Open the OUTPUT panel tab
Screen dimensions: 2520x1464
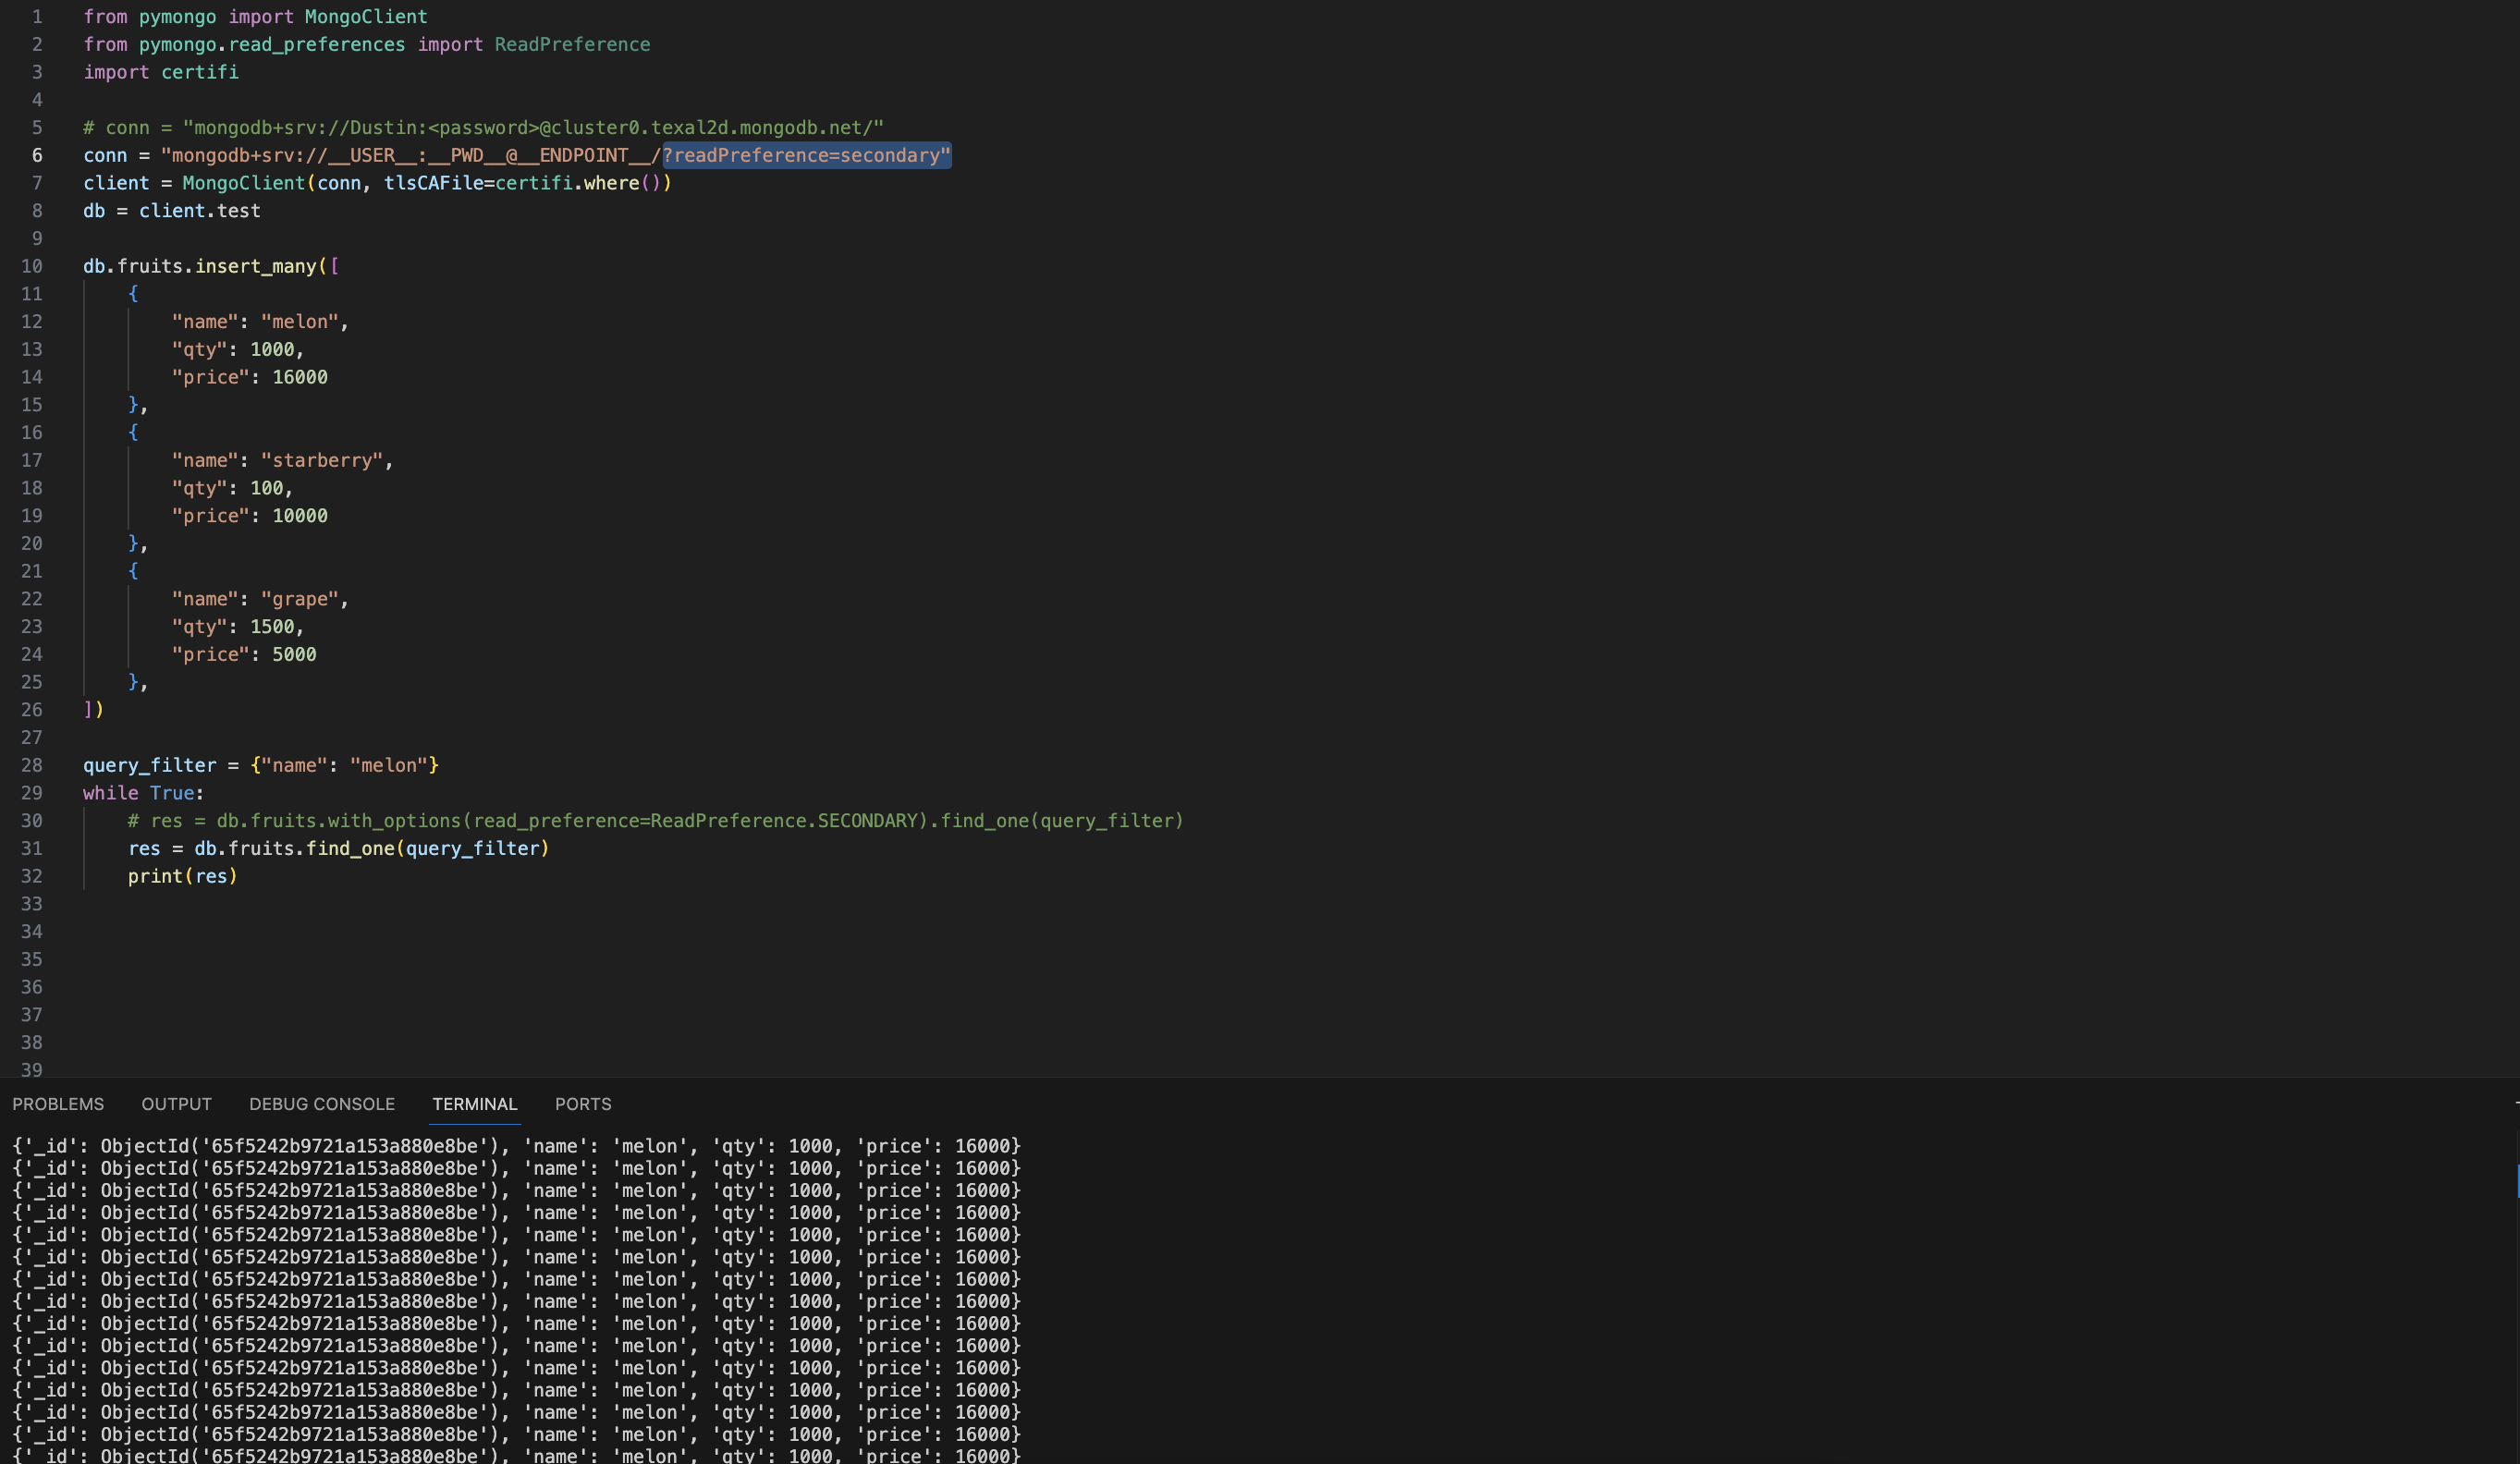point(176,1104)
